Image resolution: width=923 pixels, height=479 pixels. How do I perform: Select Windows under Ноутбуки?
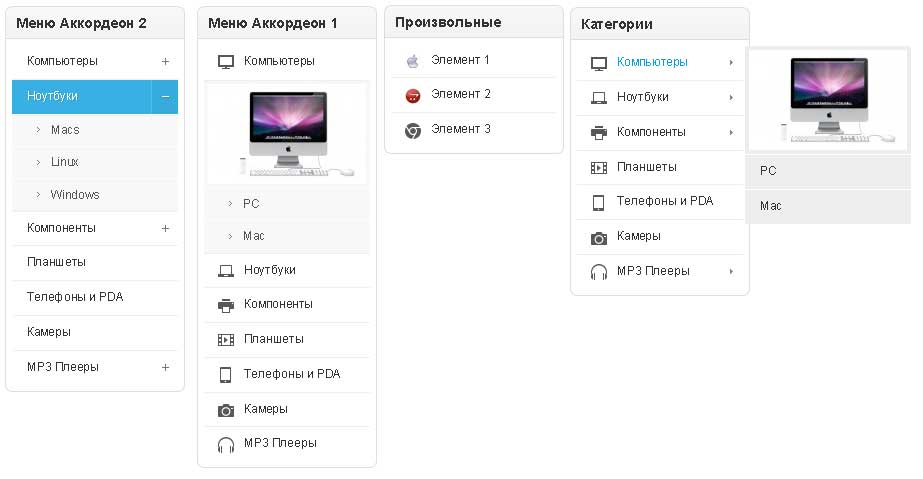pos(75,195)
